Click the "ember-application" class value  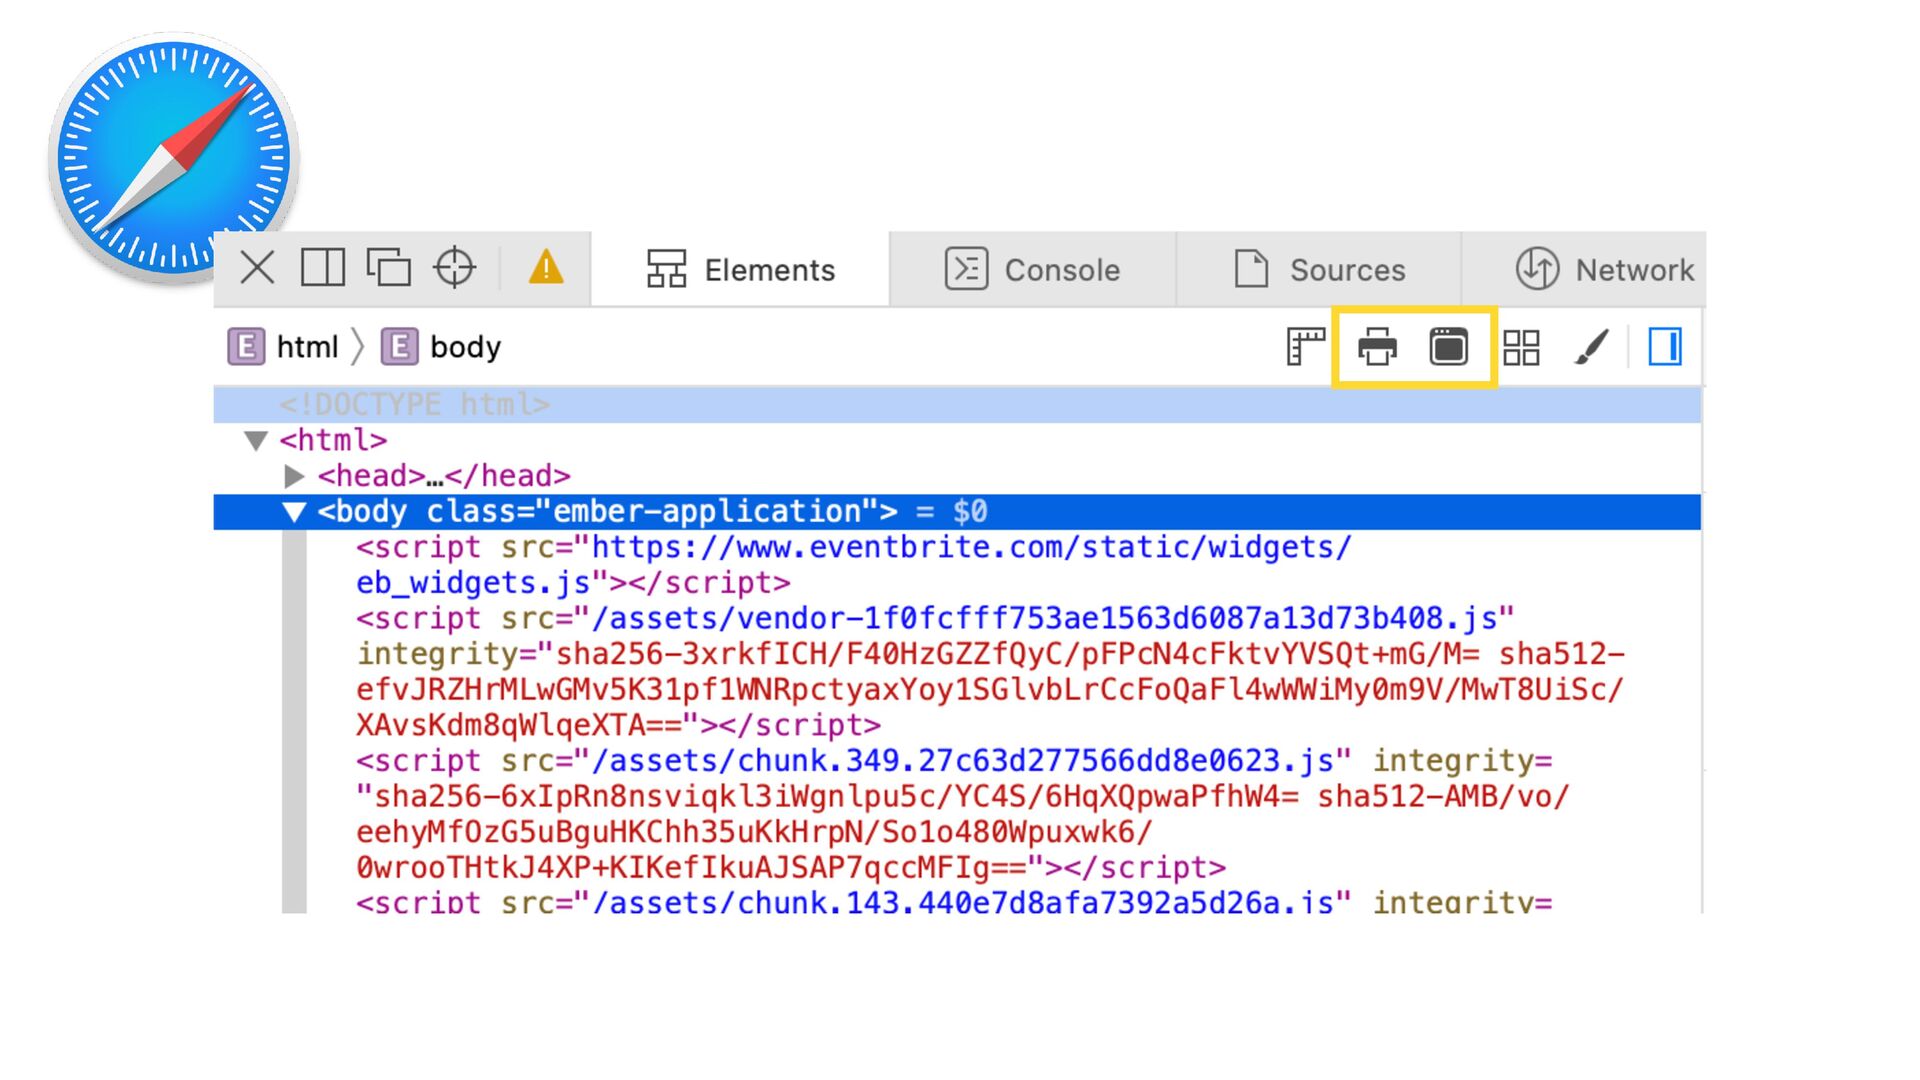click(706, 512)
